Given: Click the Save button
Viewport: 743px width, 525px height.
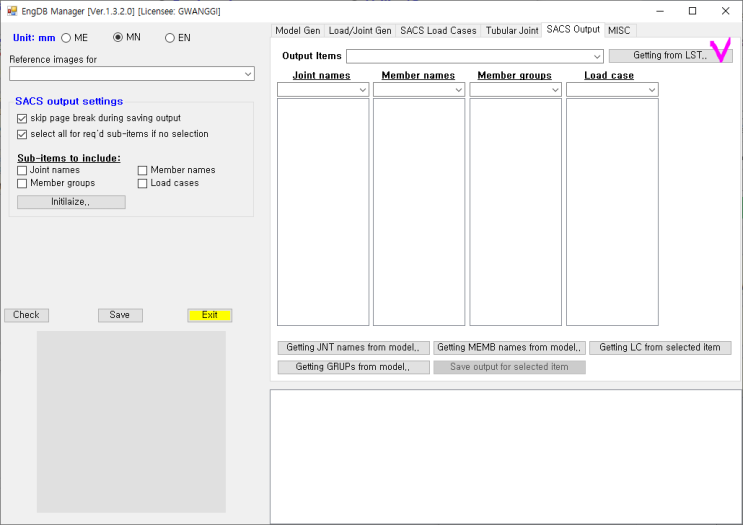Looking at the screenshot, I should coord(120,315).
